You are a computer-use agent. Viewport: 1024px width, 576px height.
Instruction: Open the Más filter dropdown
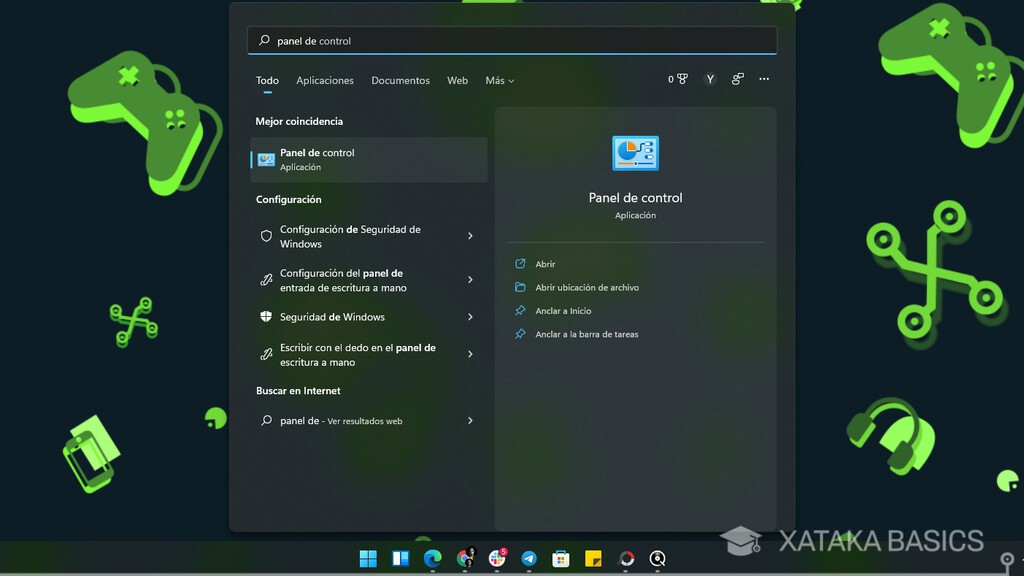[499, 80]
